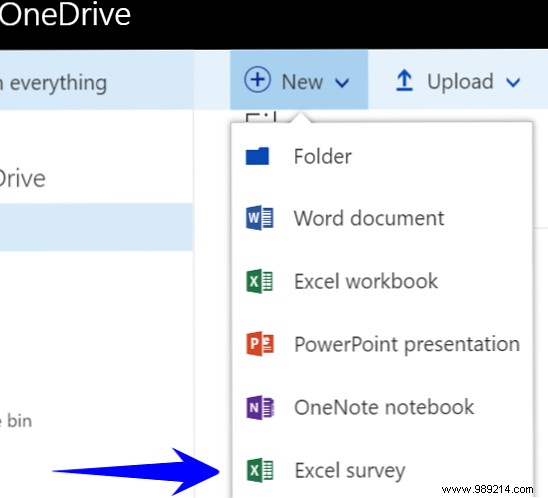
Task: Click the Excel survey icon
Action: click(260, 470)
